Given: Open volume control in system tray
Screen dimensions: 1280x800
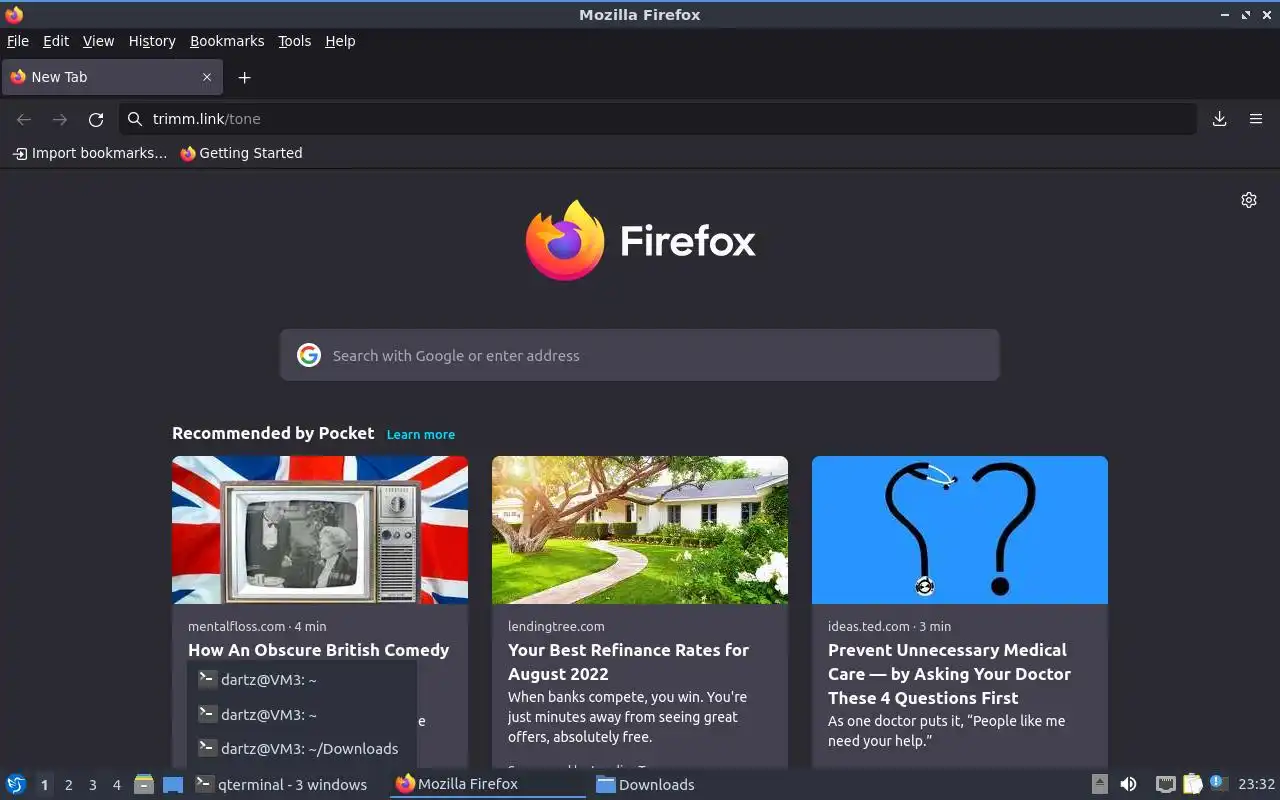Looking at the screenshot, I should [x=1128, y=784].
